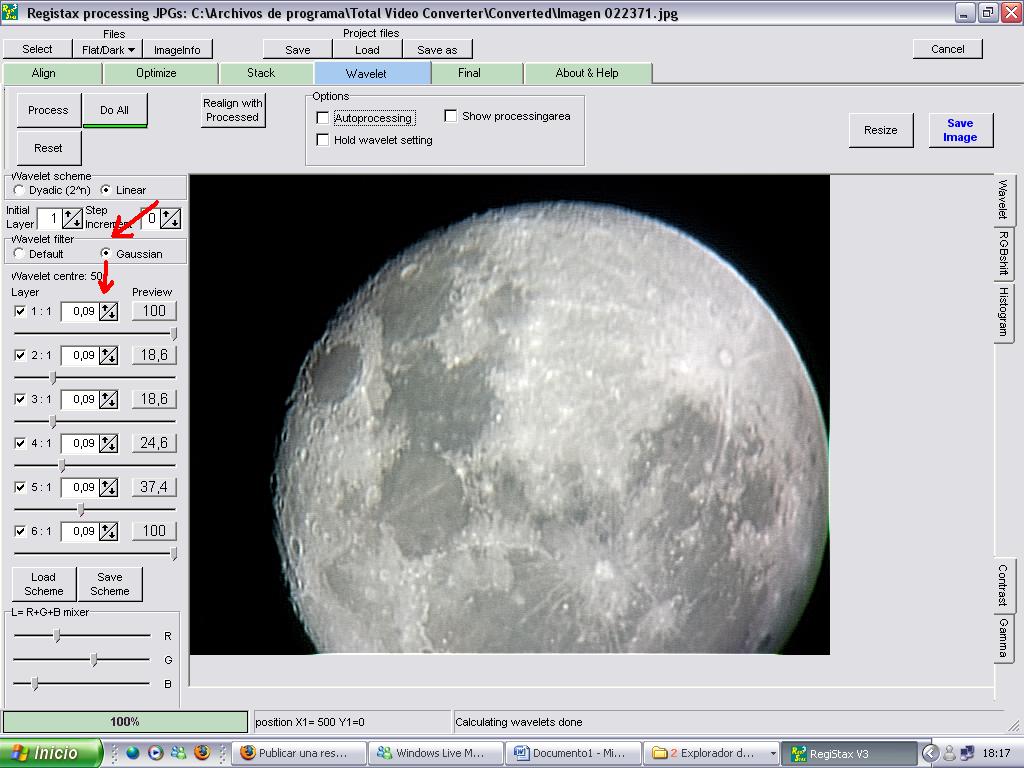Image resolution: width=1024 pixels, height=768 pixels.
Task: Click the tray expand arrow icon
Action: click(x=930, y=753)
